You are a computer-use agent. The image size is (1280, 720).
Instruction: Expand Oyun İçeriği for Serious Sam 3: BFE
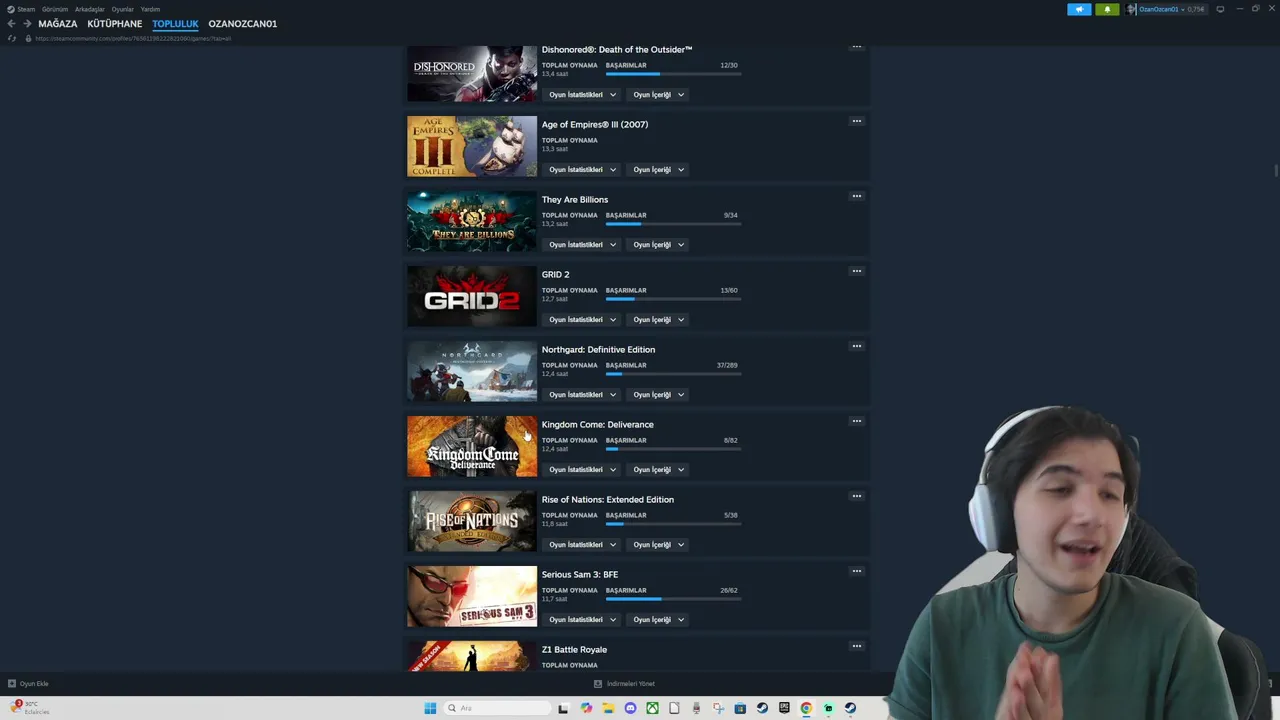pyautogui.click(x=658, y=620)
